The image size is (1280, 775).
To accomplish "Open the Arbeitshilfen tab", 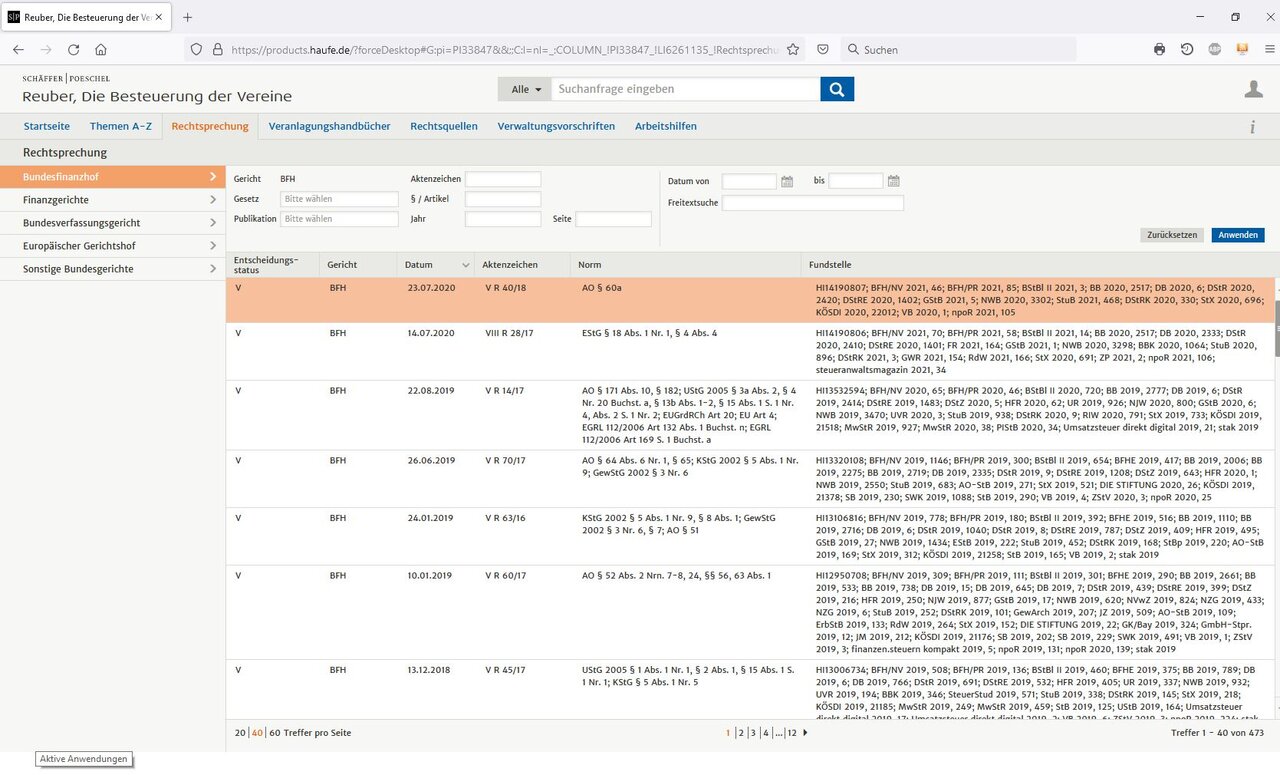I will [666, 127].
